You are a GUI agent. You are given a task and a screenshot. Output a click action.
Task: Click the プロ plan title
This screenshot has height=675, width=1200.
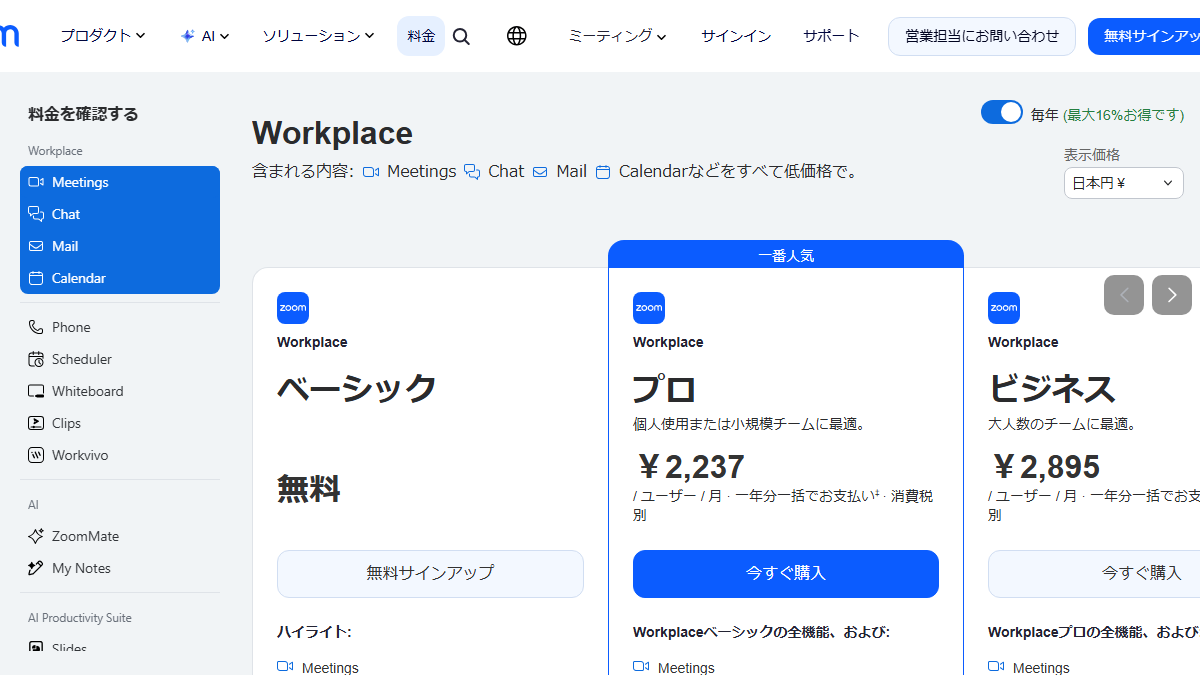tap(664, 388)
